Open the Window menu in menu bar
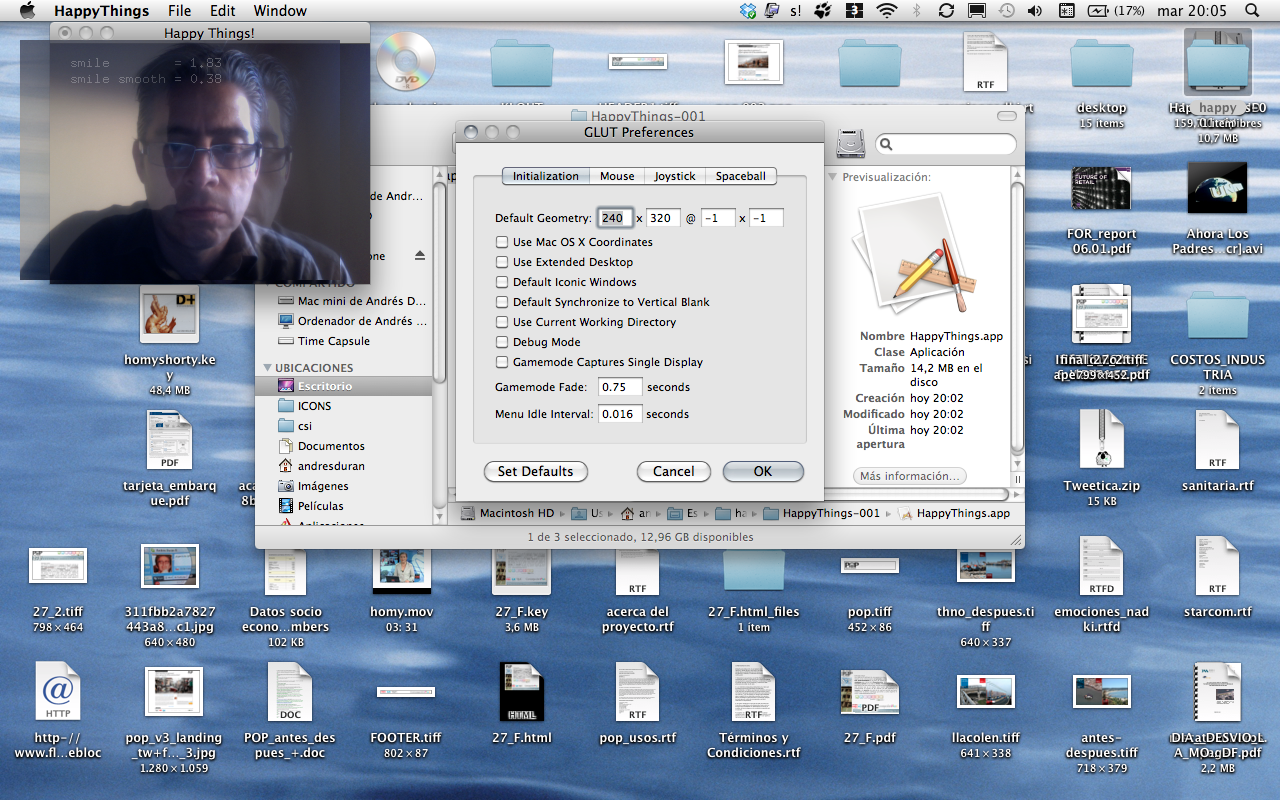The image size is (1280, 800). pyautogui.click(x=280, y=11)
